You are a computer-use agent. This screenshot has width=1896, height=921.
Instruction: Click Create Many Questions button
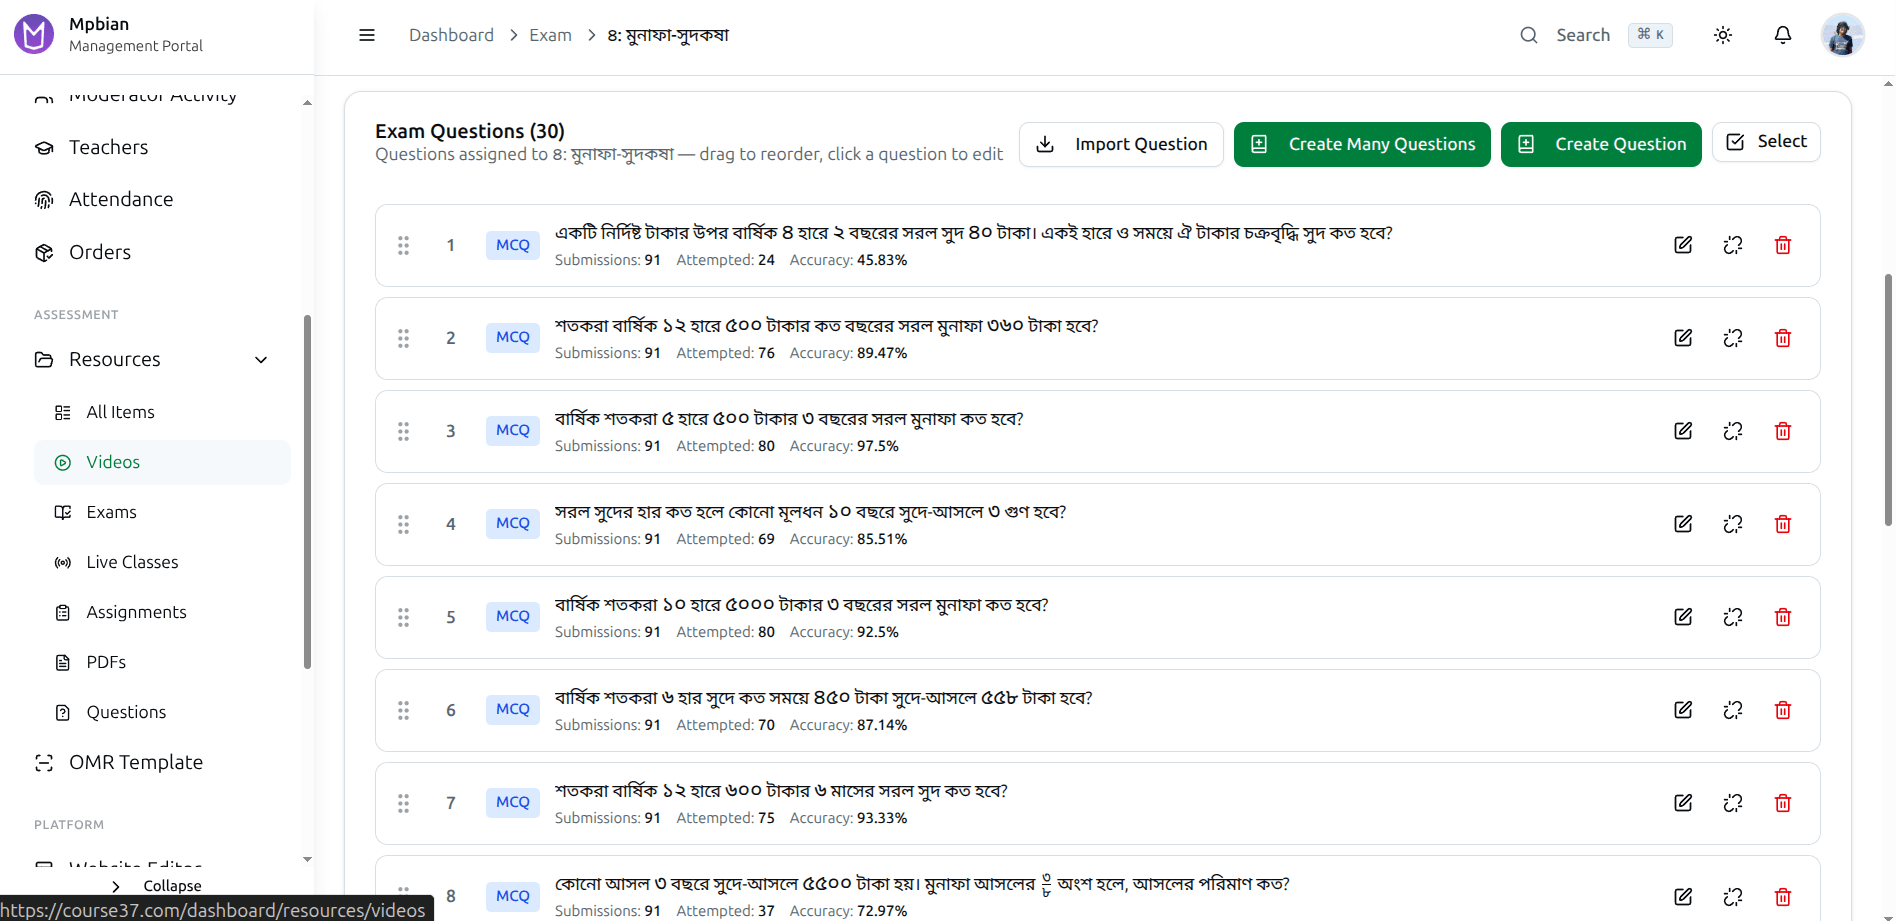tap(1362, 144)
